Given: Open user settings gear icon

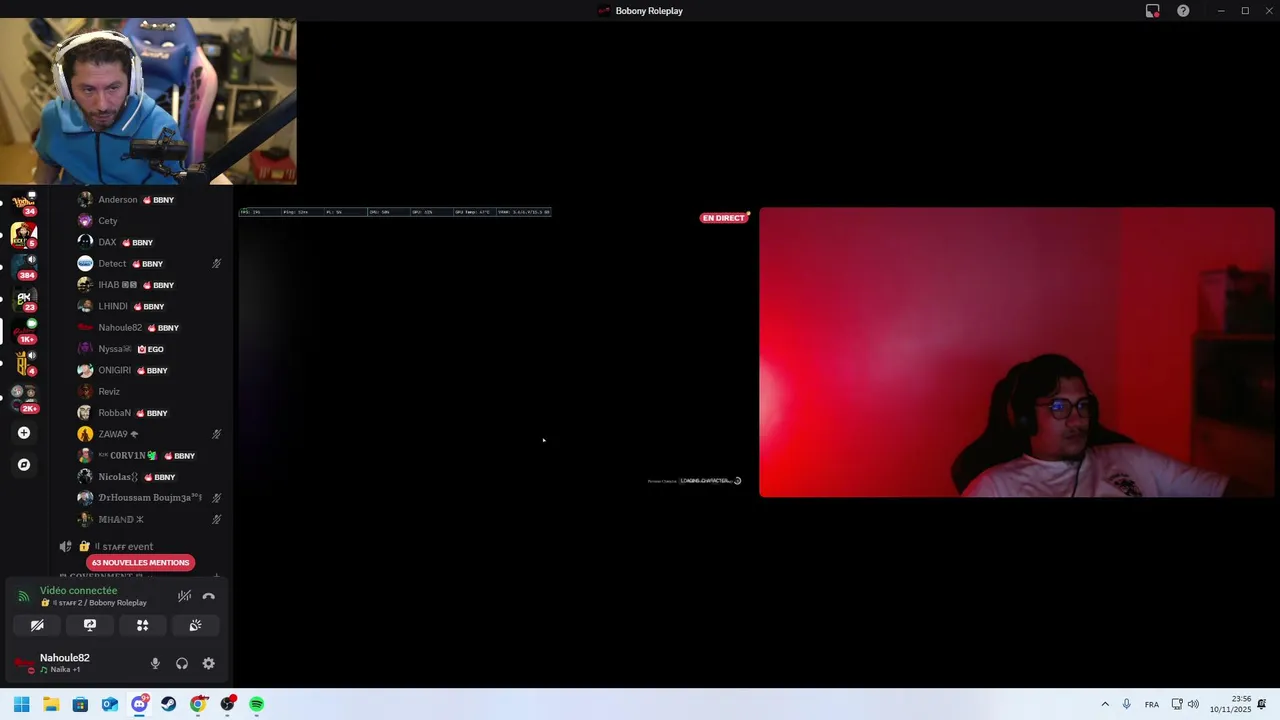Looking at the screenshot, I should pos(209,663).
